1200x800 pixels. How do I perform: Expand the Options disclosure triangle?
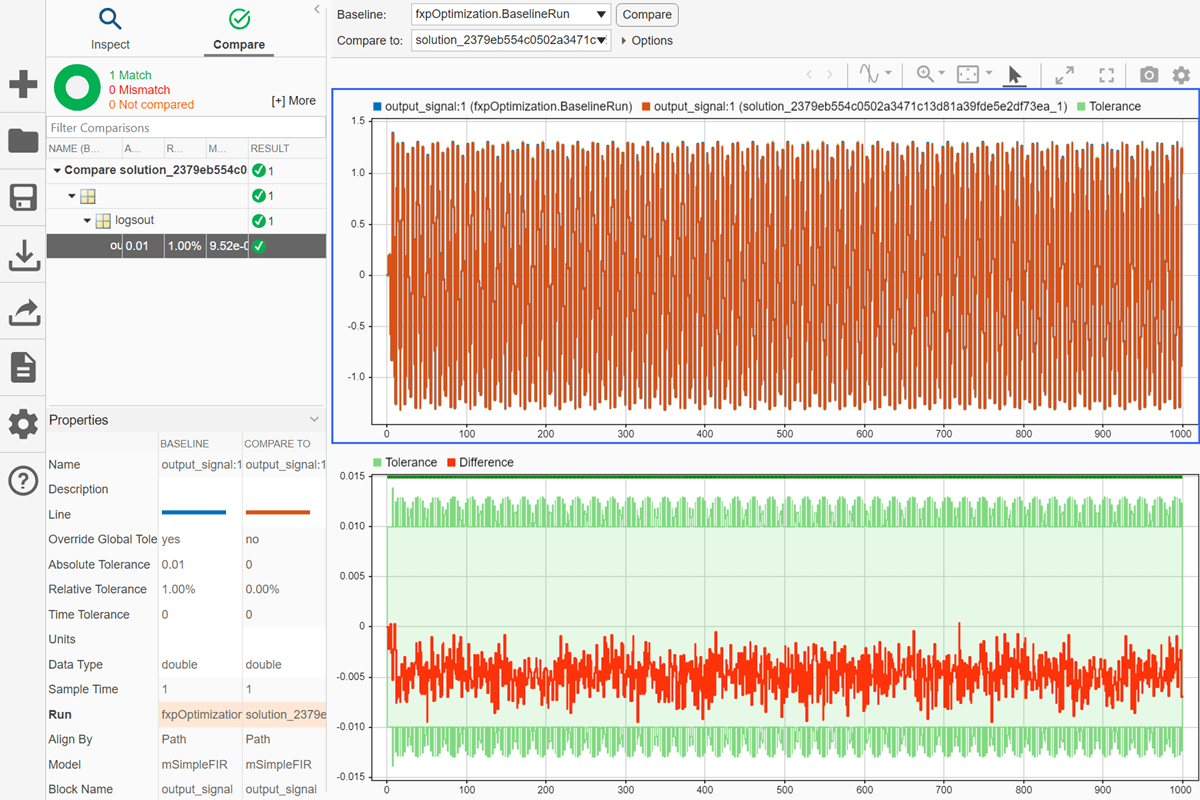pos(624,41)
